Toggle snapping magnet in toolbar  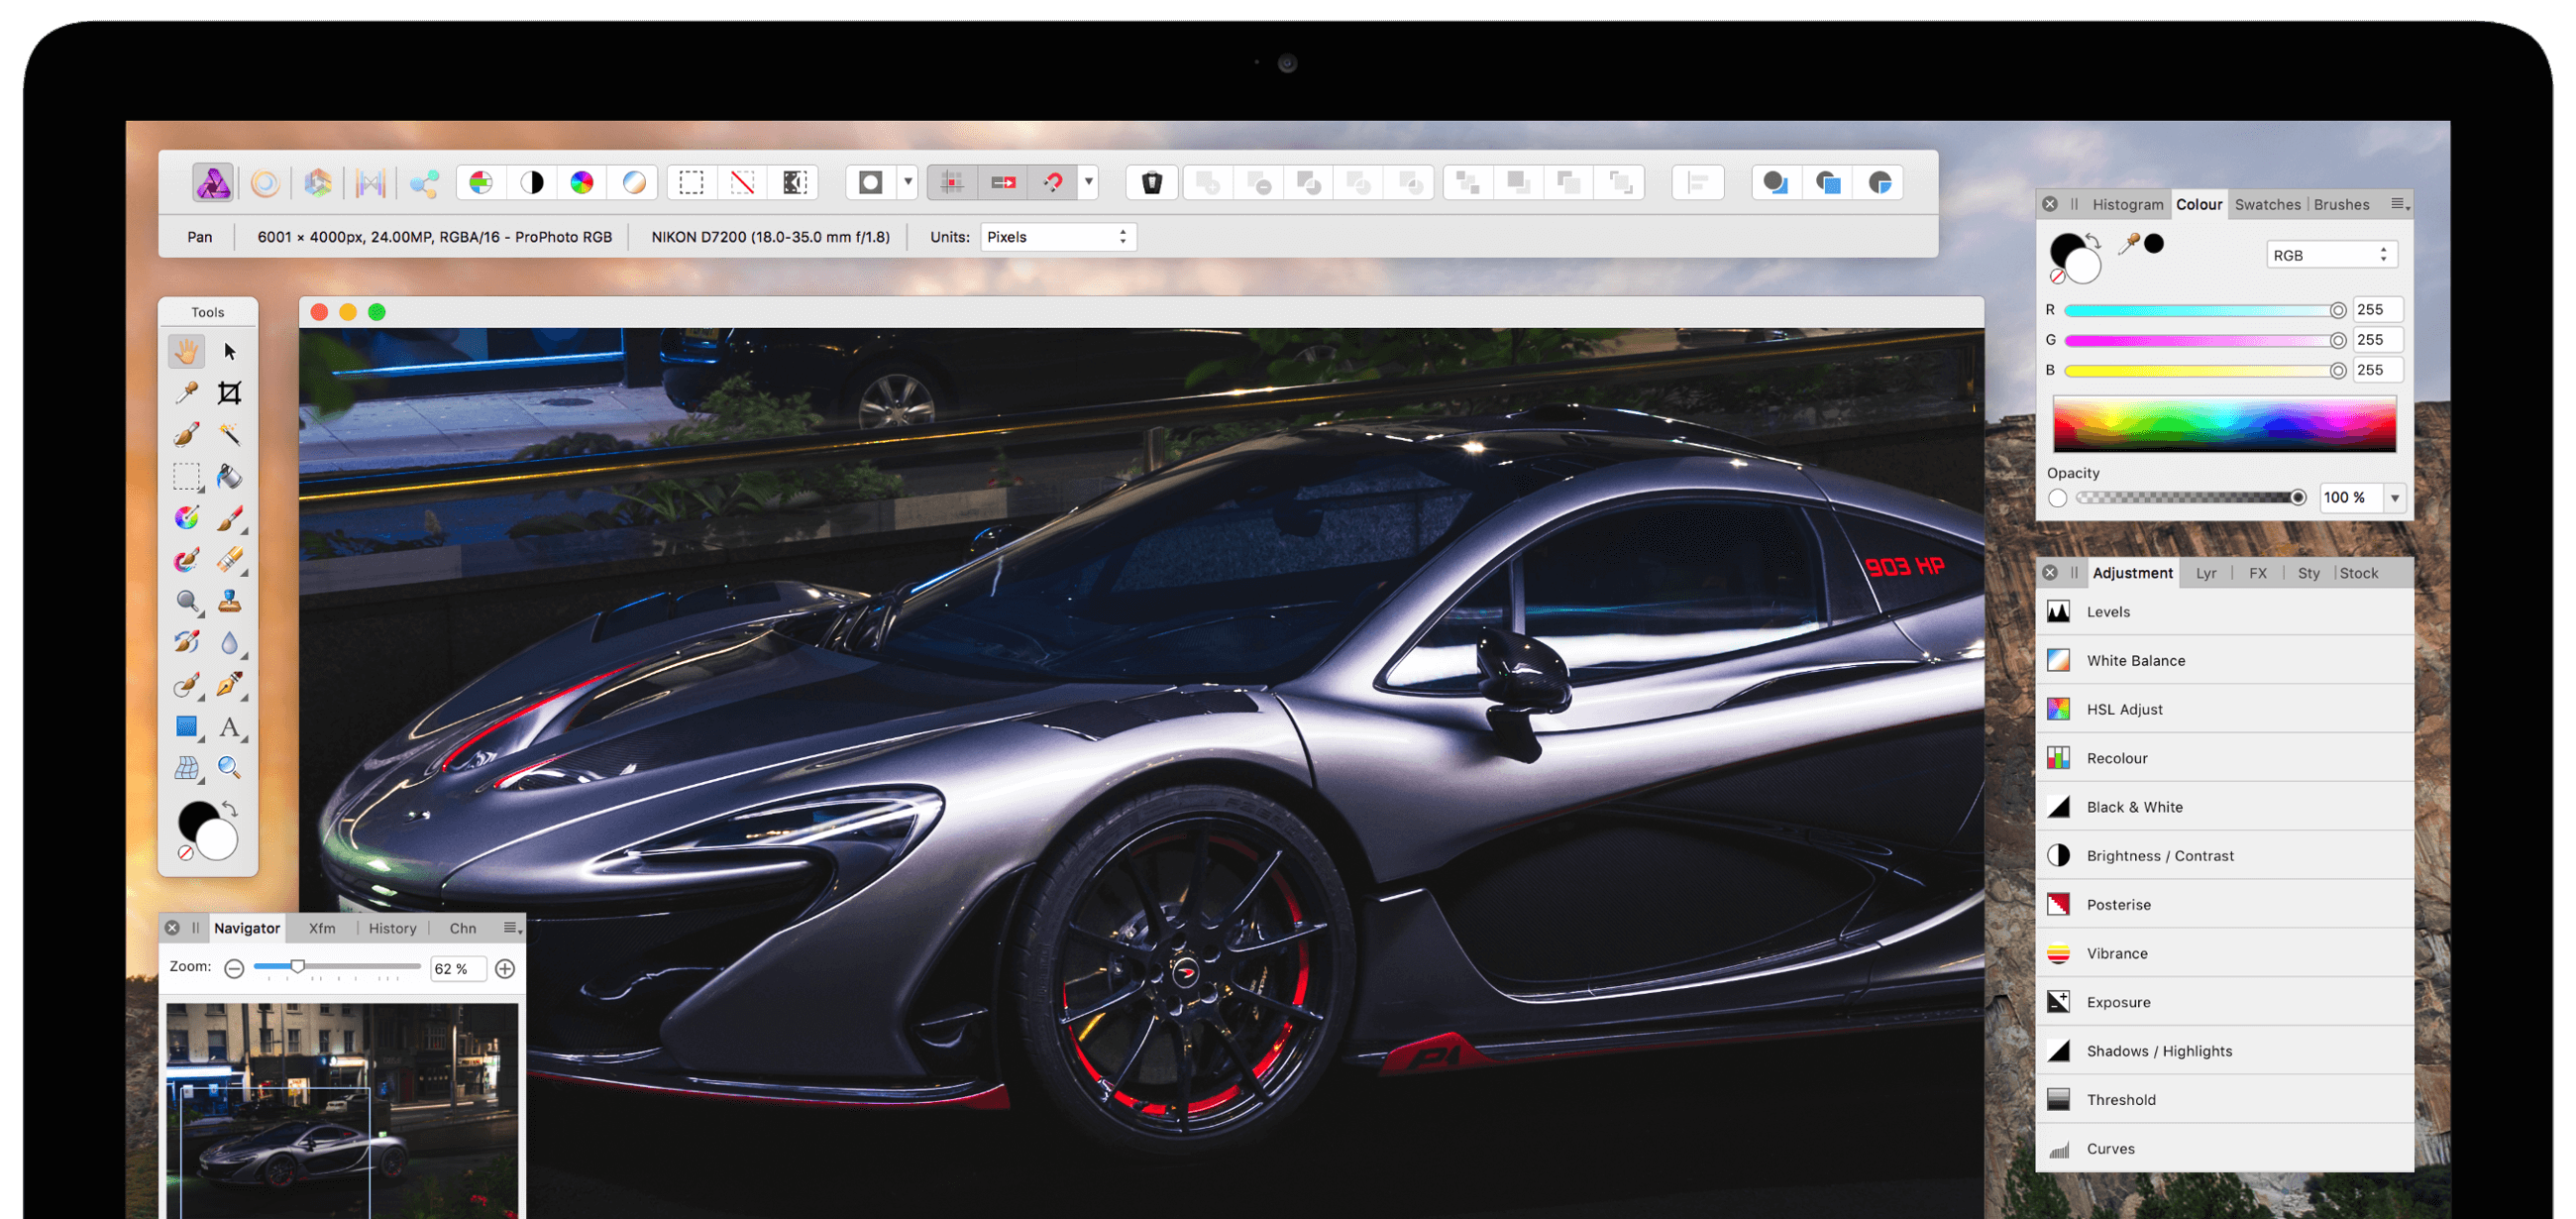1053,183
